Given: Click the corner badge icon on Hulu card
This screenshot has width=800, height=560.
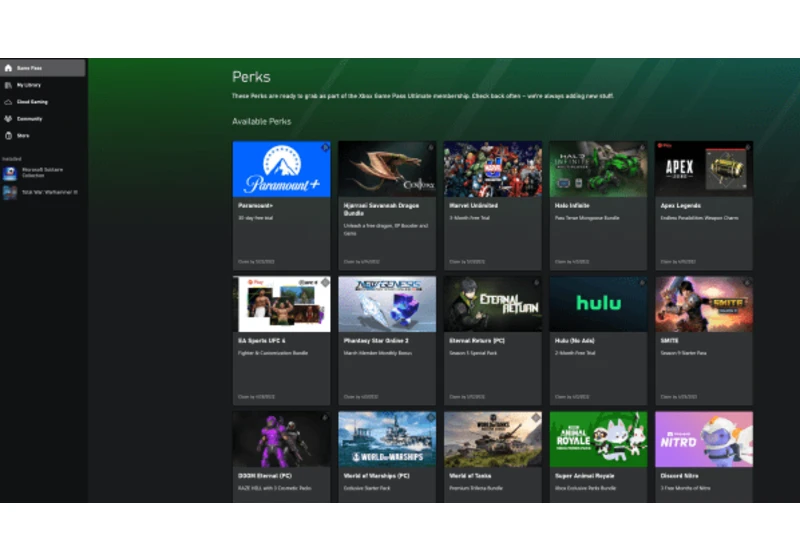Looking at the screenshot, I should click(x=641, y=283).
